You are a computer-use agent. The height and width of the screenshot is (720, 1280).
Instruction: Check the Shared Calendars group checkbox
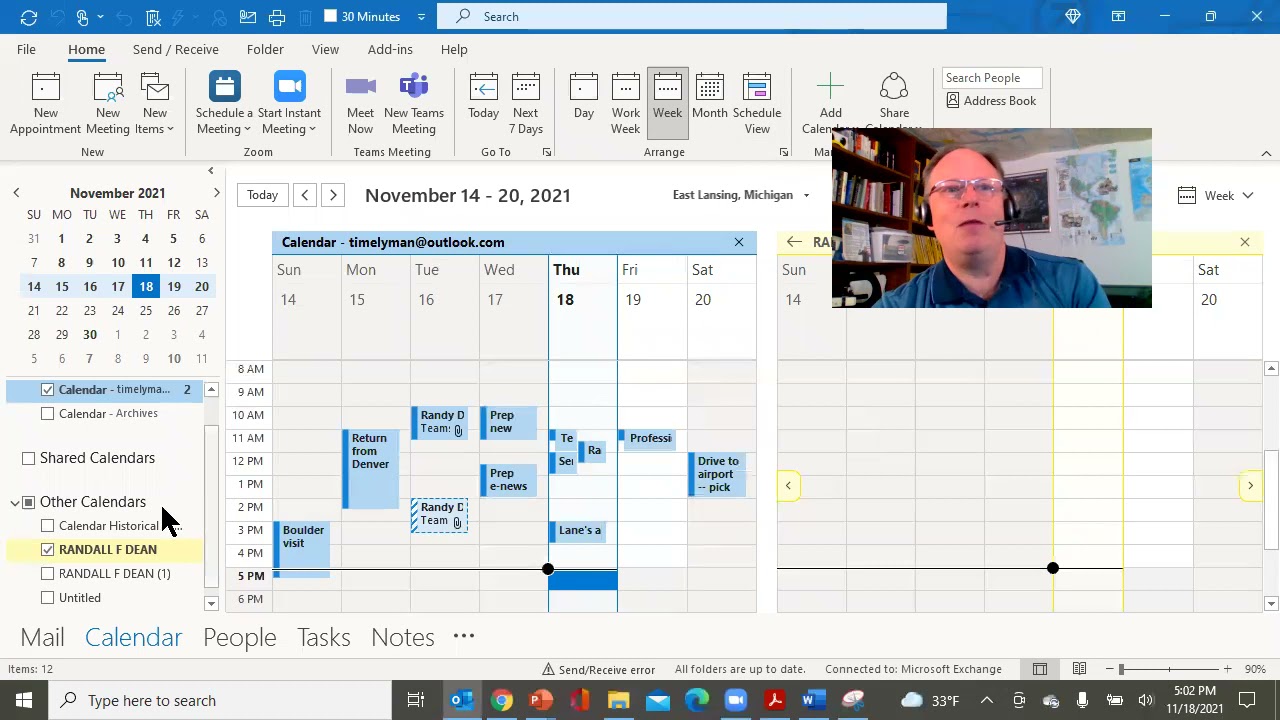point(28,458)
